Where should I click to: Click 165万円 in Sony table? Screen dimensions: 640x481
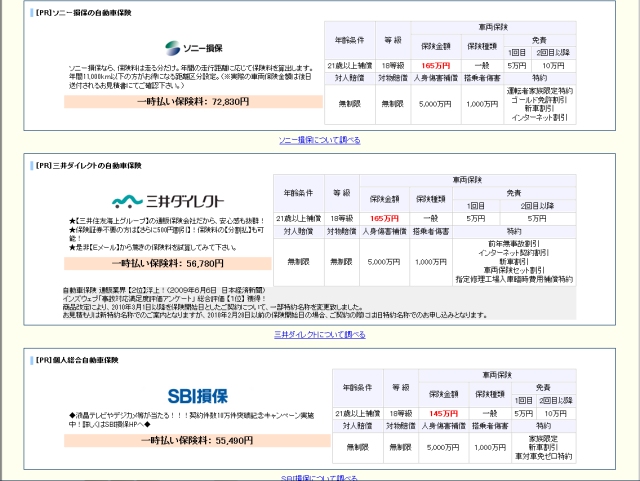click(436, 66)
